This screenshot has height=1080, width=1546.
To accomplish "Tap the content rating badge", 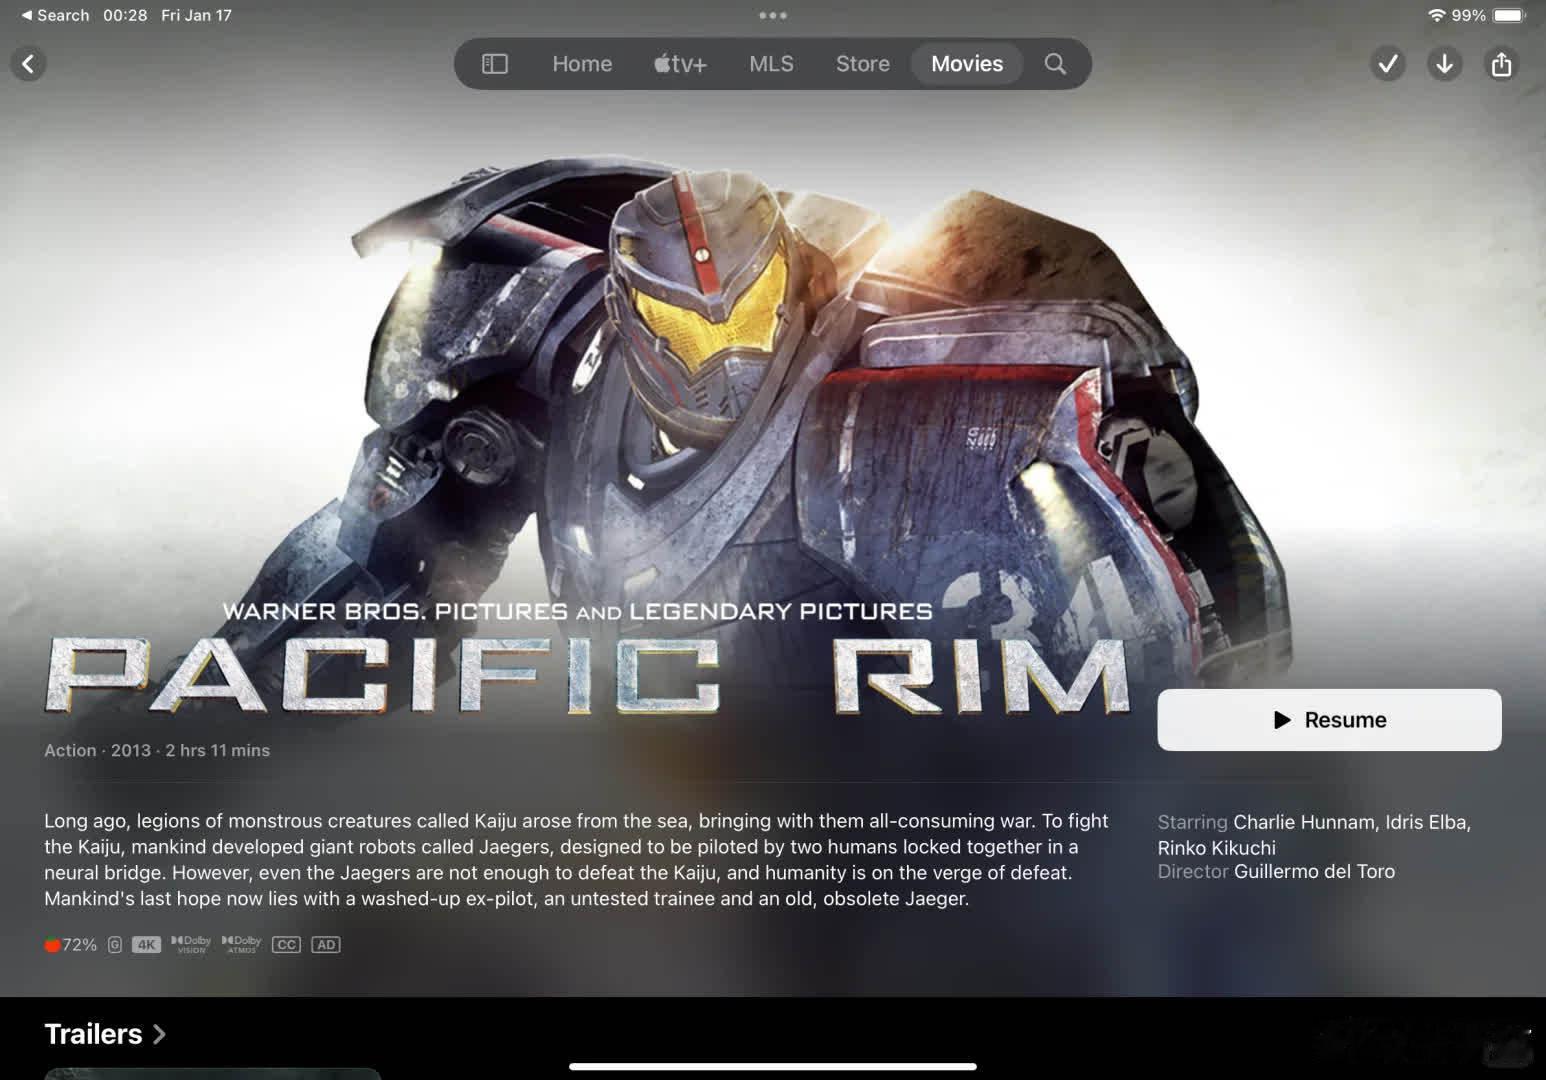I will pyautogui.click(x=115, y=945).
